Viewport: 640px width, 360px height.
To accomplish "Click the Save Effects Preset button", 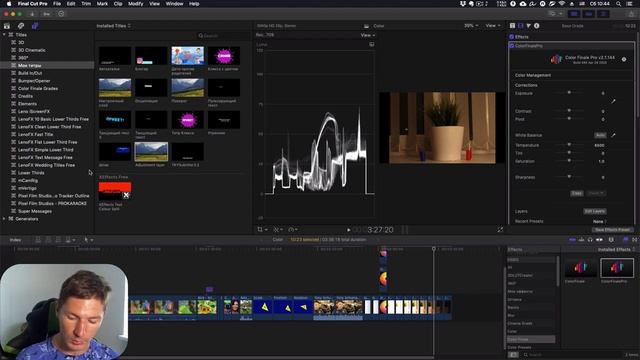I will click(613, 230).
